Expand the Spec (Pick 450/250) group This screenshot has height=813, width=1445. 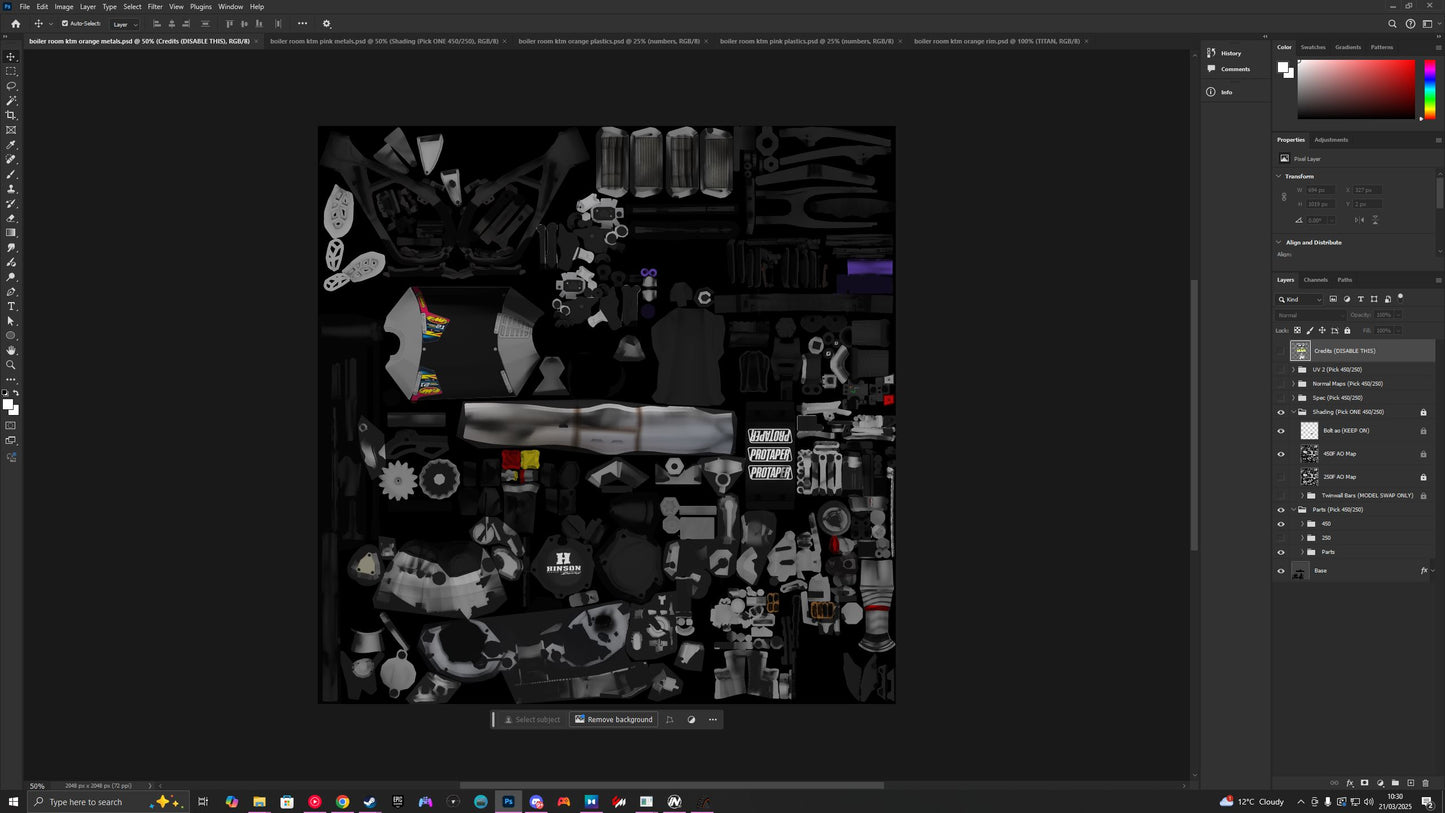point(1293,398)
